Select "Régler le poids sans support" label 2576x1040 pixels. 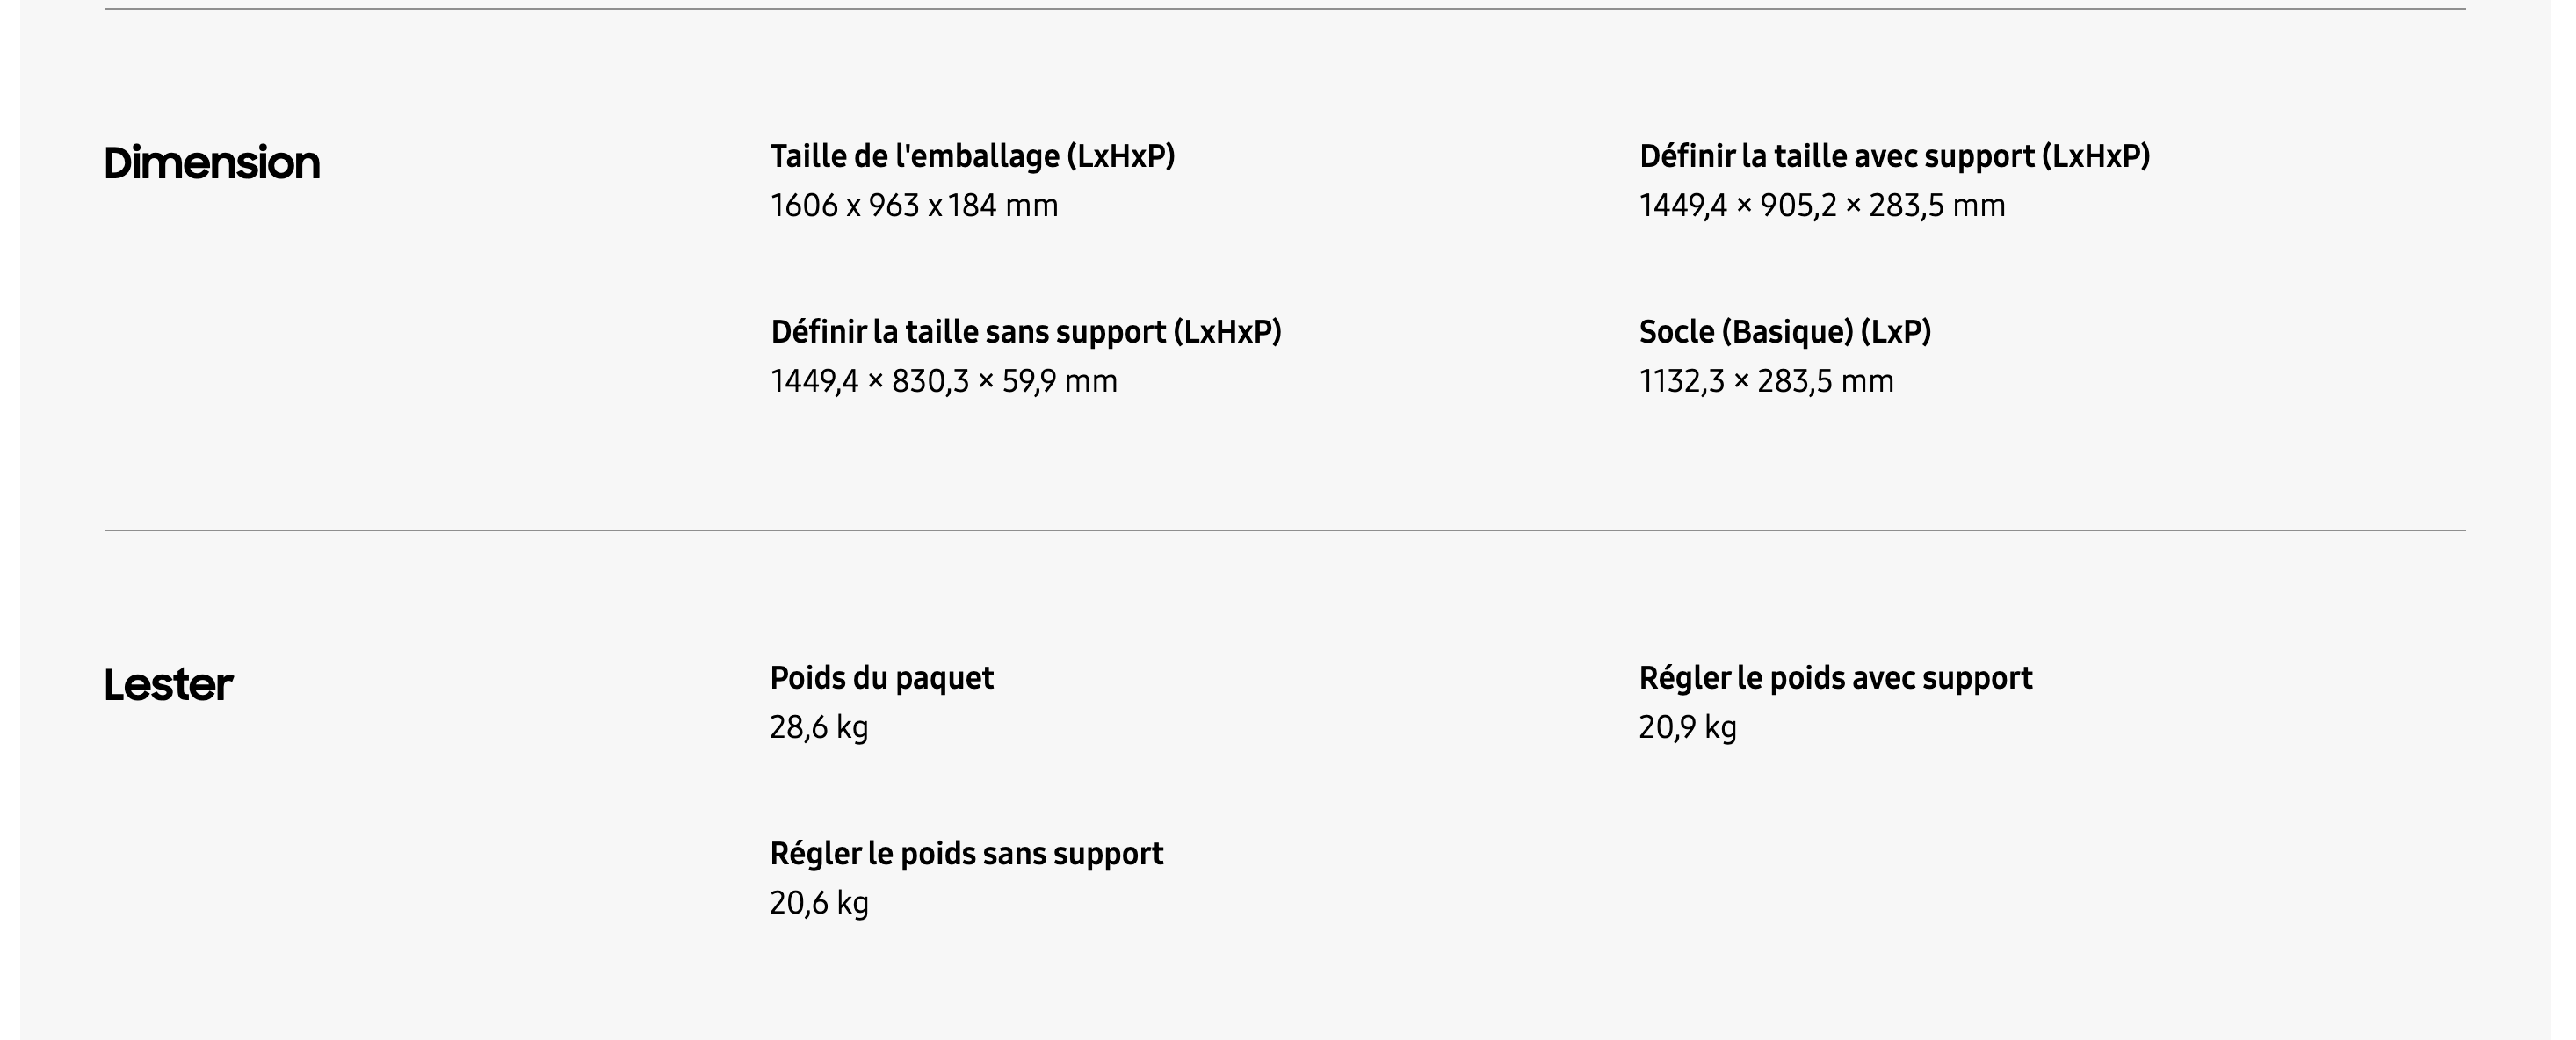pyautogui.click(x=966, y=854)
